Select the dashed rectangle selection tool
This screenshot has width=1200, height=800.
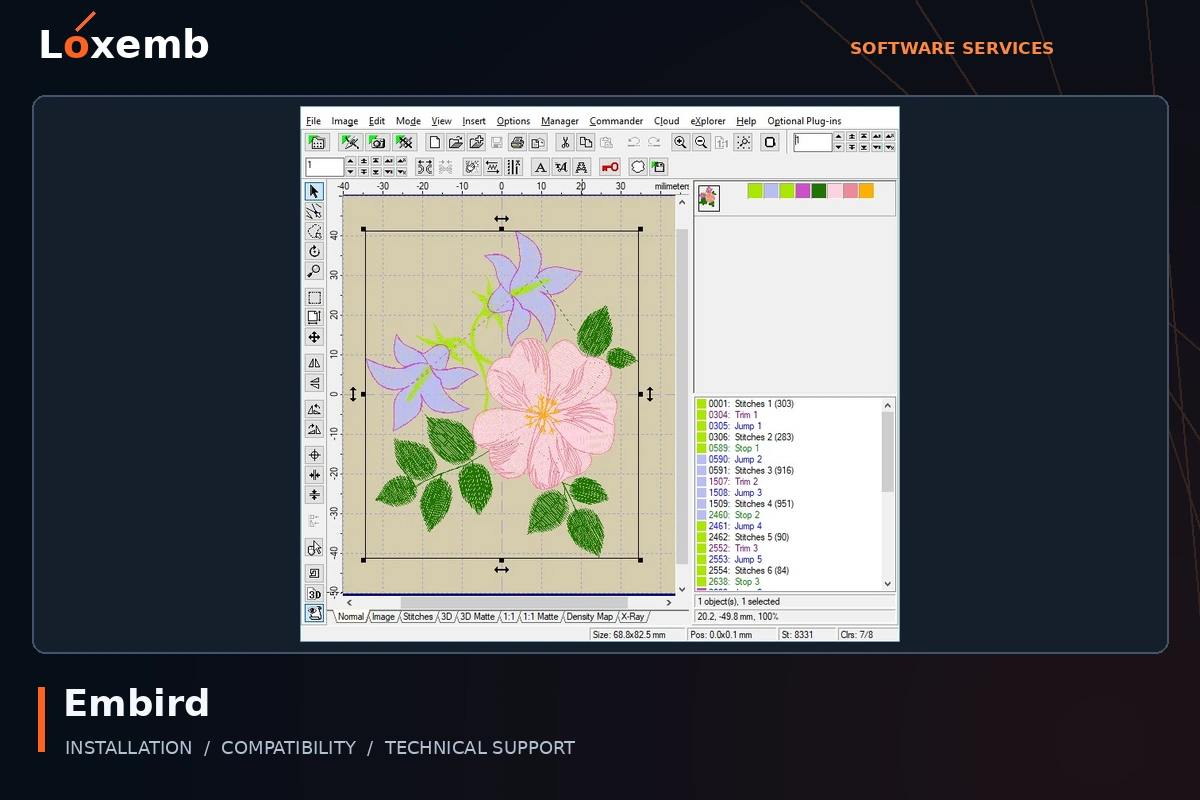tap(314, 298)
